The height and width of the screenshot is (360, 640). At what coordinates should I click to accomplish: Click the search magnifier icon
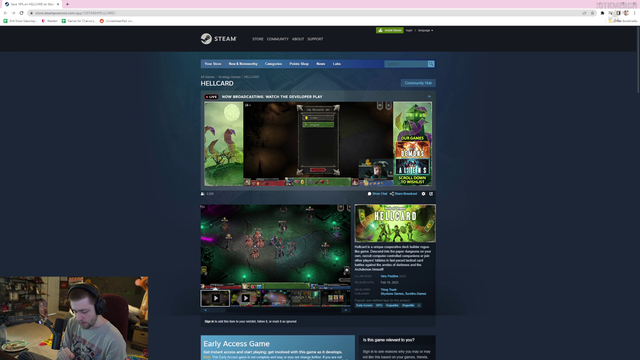[x=431, y=64]
